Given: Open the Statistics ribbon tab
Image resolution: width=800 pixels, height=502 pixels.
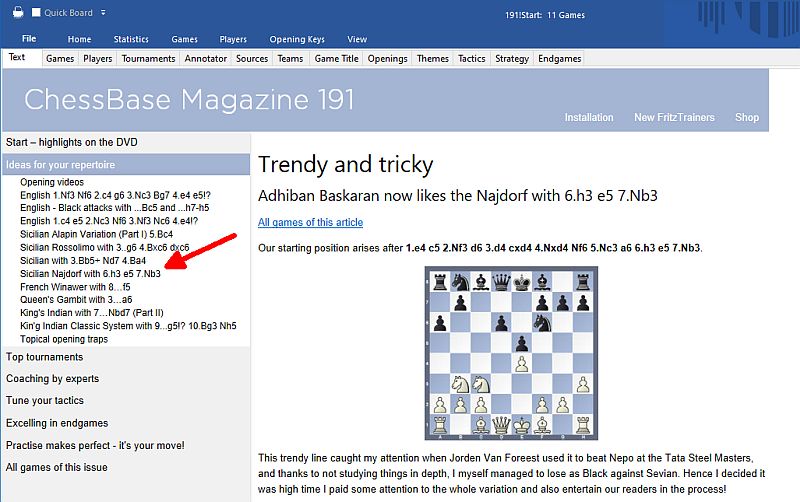Looking at the screenshot, I should (x=131, y=39).
